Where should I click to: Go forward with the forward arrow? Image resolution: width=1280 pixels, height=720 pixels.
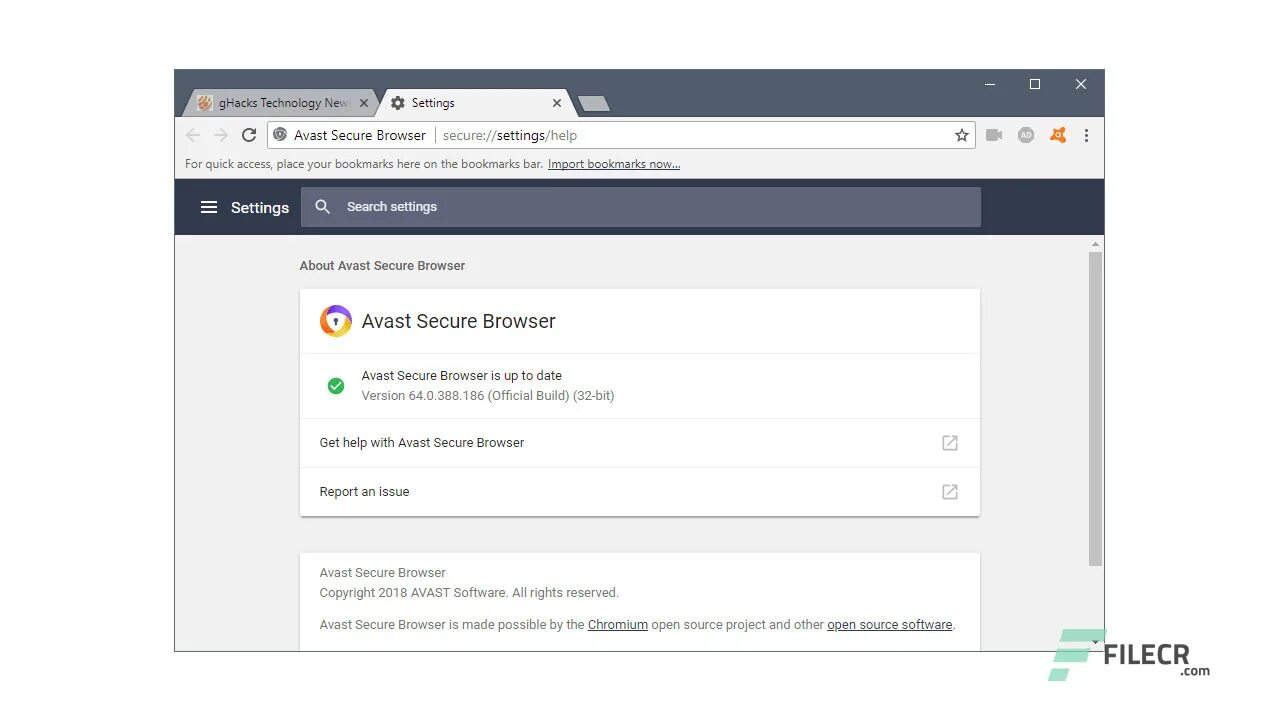(221, 135)
